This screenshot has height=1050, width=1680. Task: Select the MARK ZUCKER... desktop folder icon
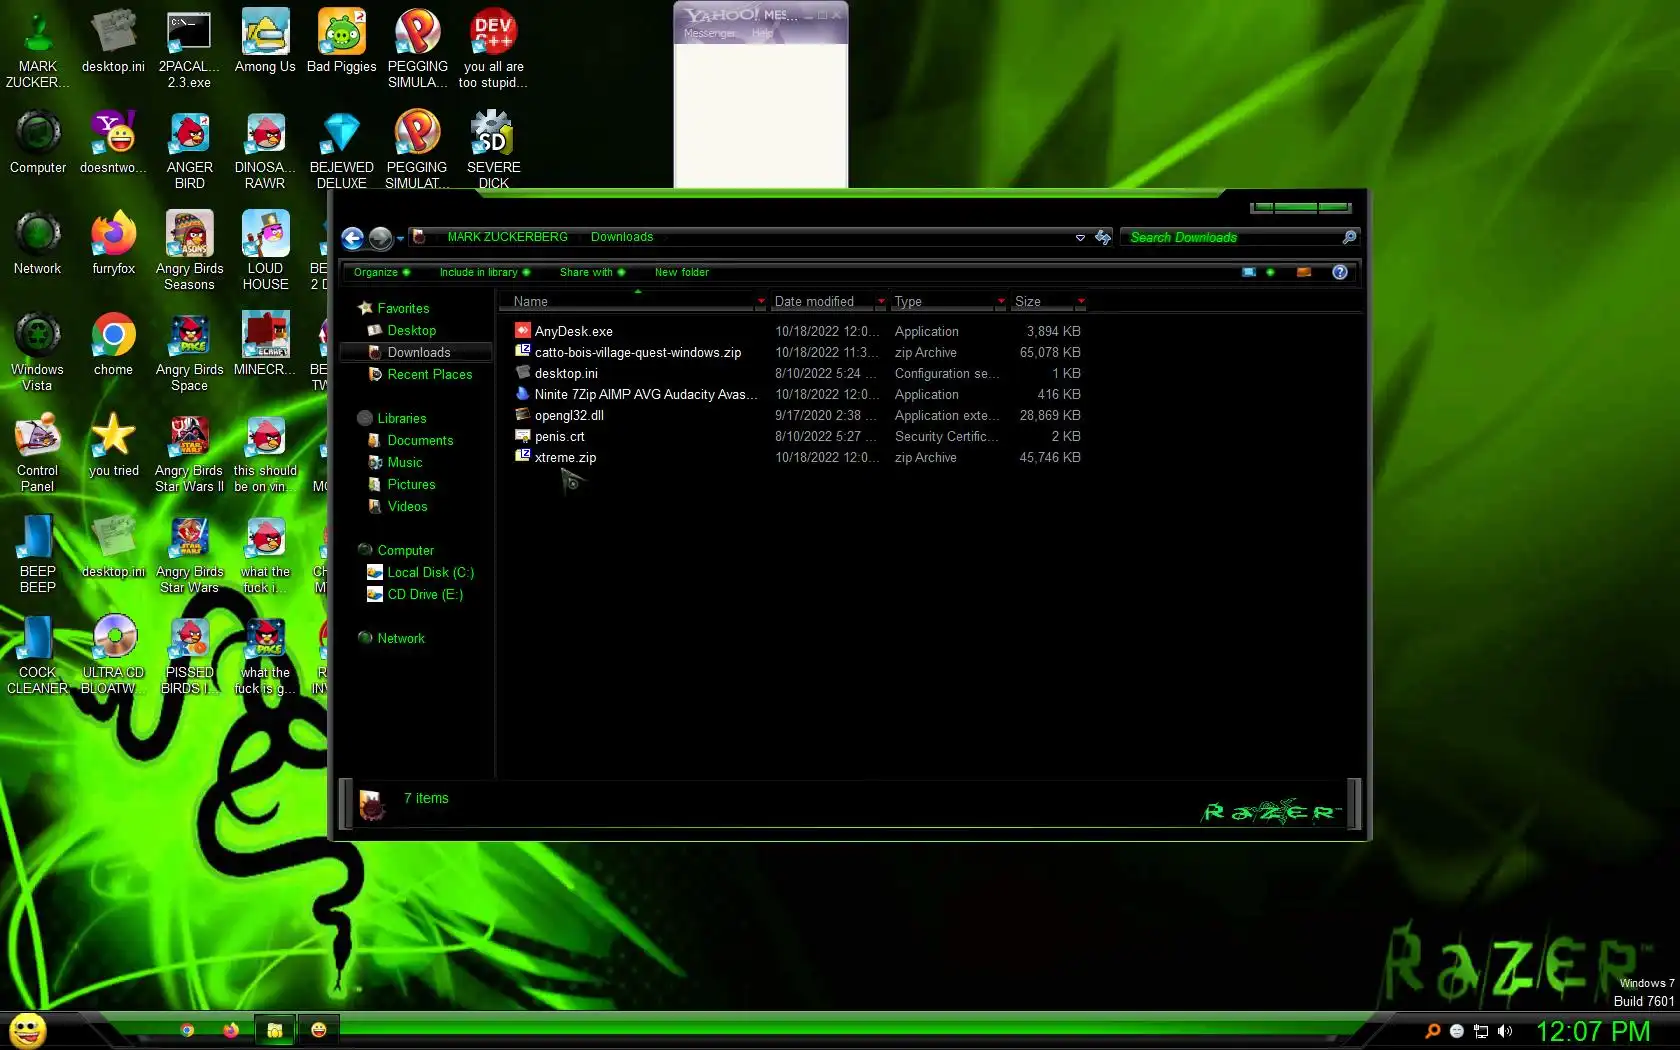point(37,49)
